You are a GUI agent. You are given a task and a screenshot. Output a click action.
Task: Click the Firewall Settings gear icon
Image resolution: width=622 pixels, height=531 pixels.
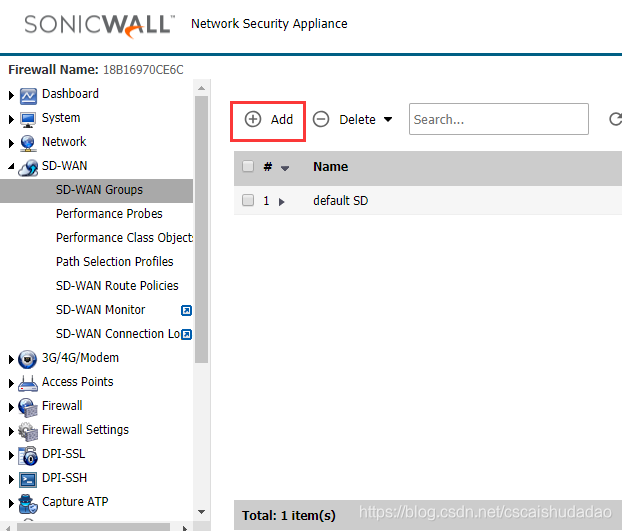coord(28,431)
